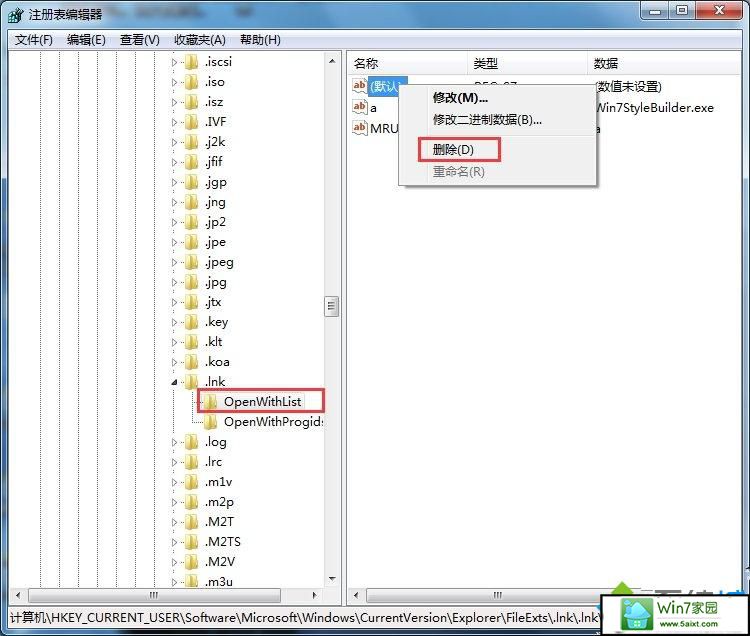Click the tree pane horizontal scrollbar thumb
Viewport: 750px width, 636px height.
coord(154,595)
